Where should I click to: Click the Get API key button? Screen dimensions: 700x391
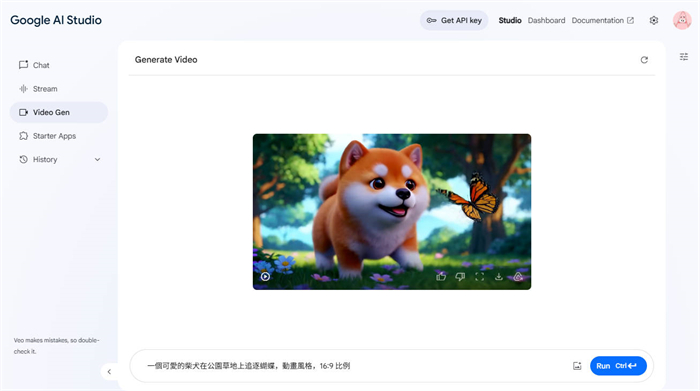pyautogui.click(x=454, y=21)
